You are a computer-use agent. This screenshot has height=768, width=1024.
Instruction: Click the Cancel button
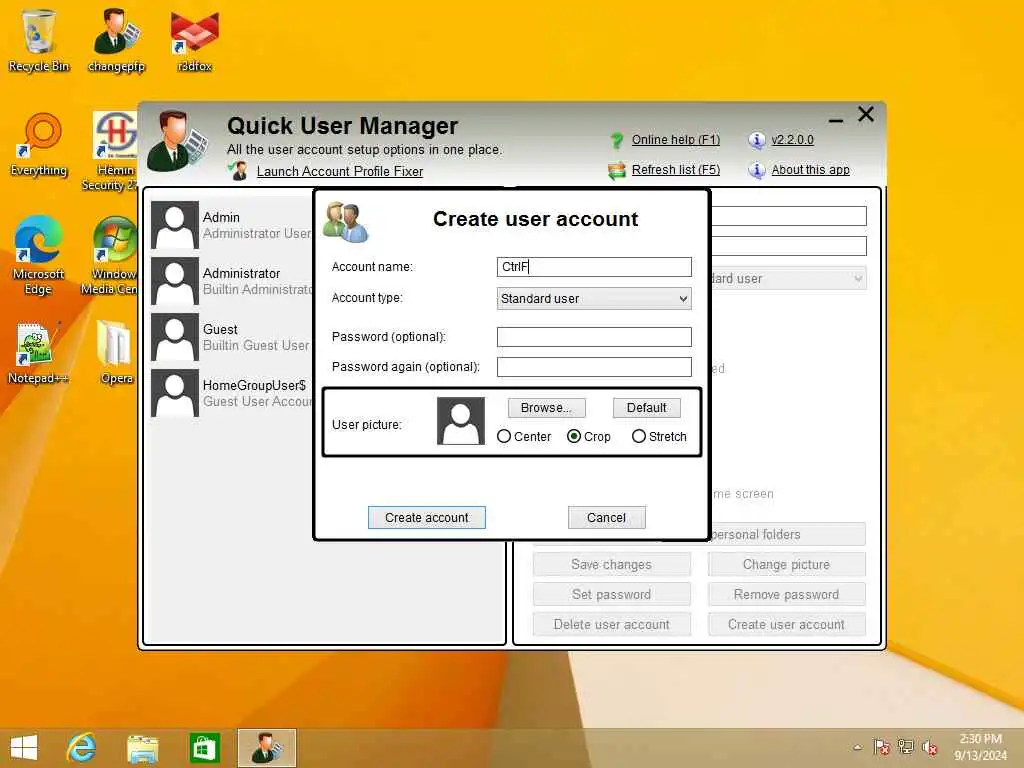607,517
